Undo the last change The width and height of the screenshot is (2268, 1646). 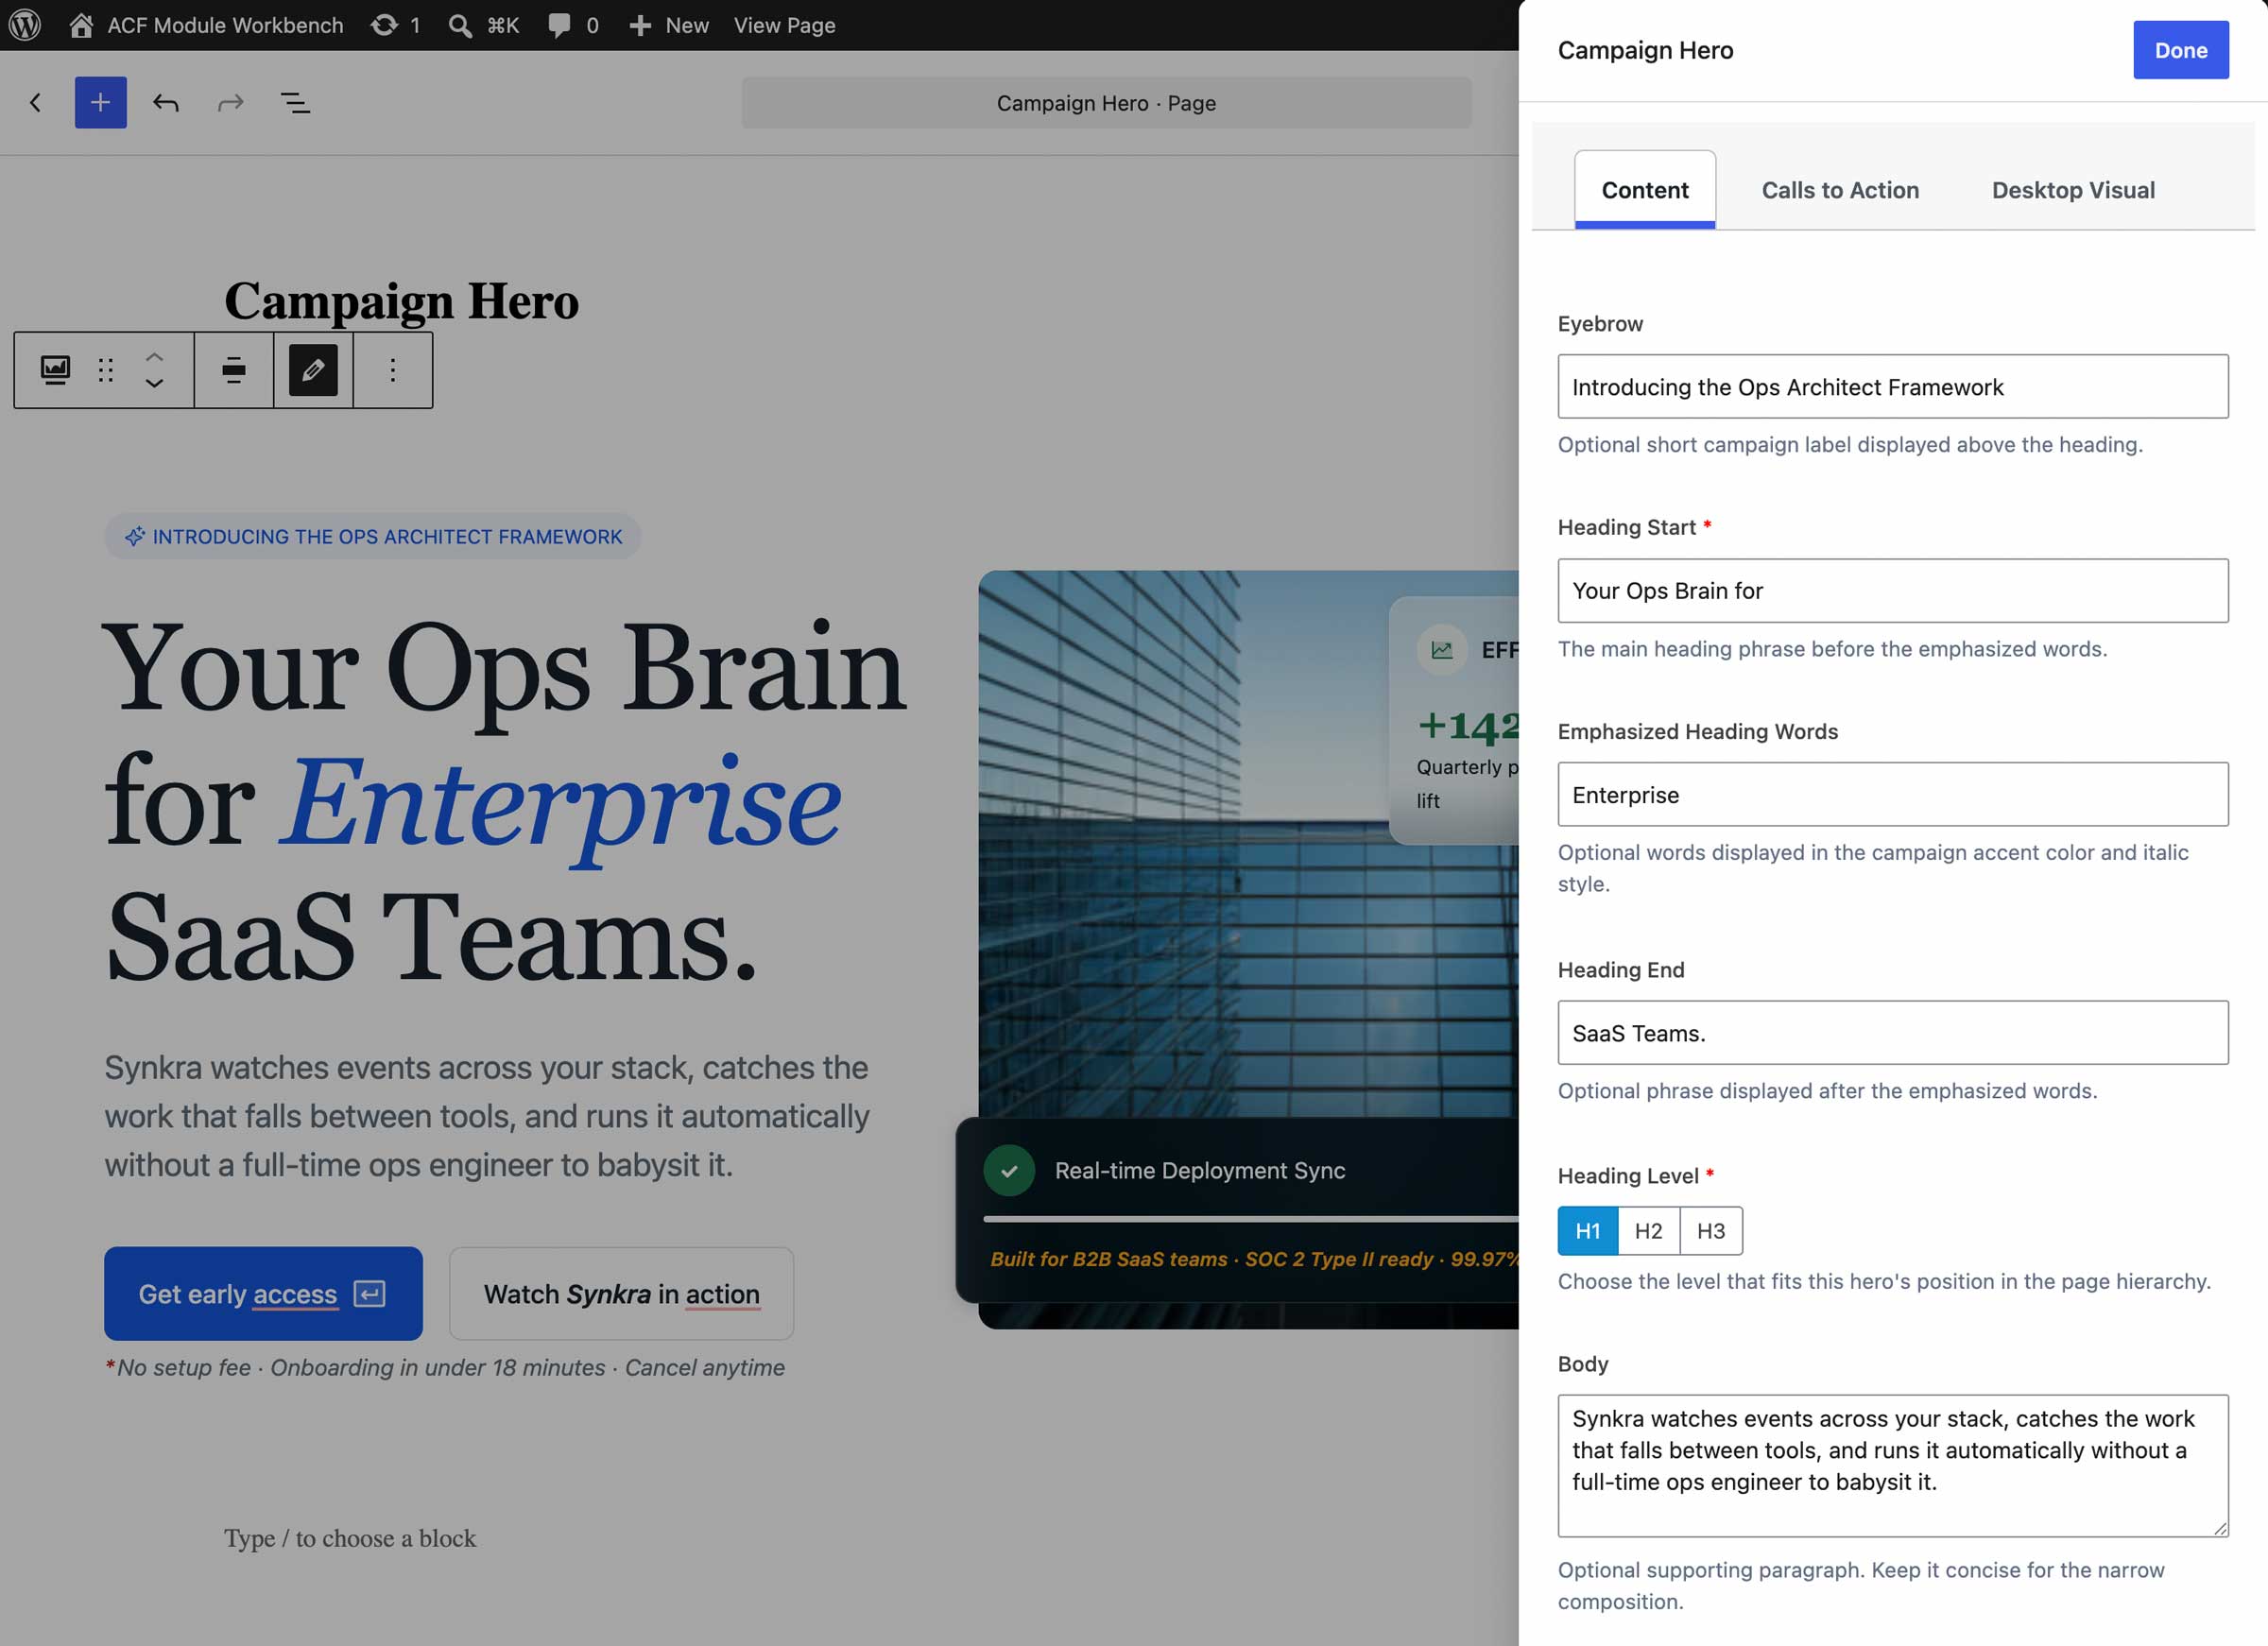click(x=166, y=102)
